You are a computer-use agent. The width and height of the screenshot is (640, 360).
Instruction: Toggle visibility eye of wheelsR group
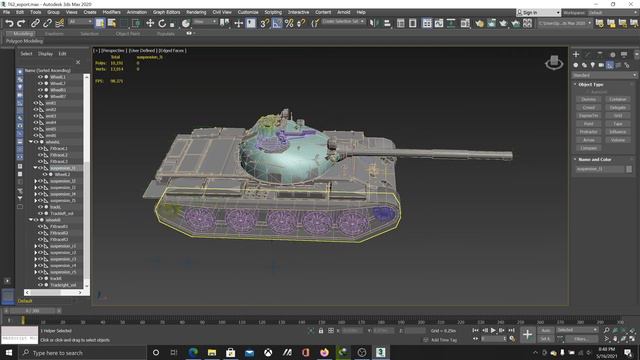(36, 220)
